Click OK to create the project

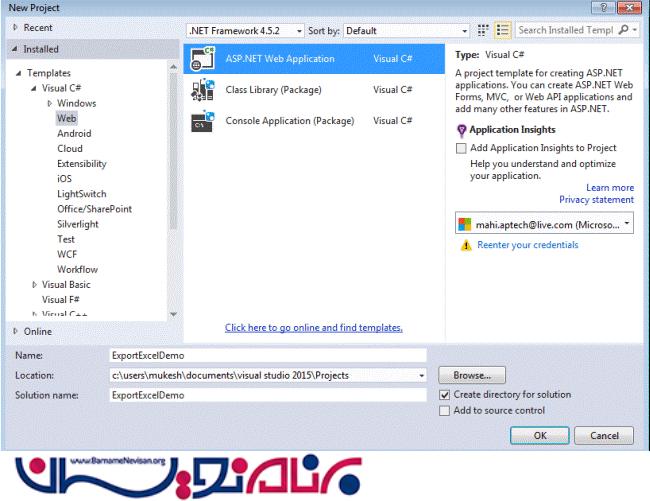pos(540,436)
